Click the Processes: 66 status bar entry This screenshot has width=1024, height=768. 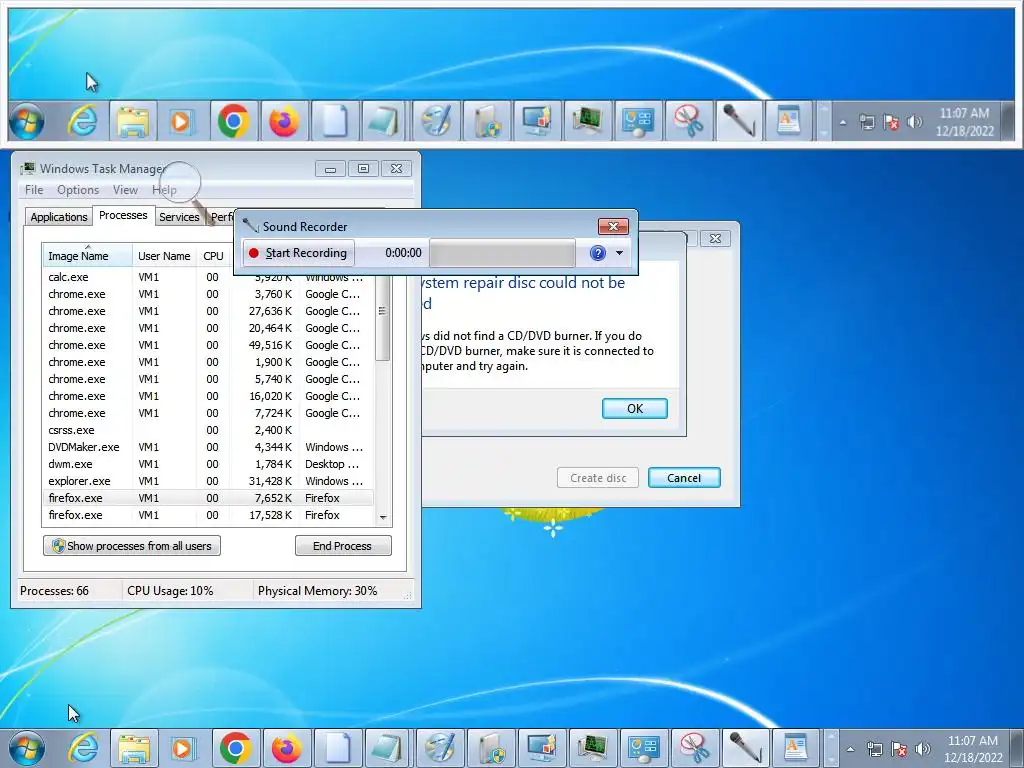(x=54, y=591)
